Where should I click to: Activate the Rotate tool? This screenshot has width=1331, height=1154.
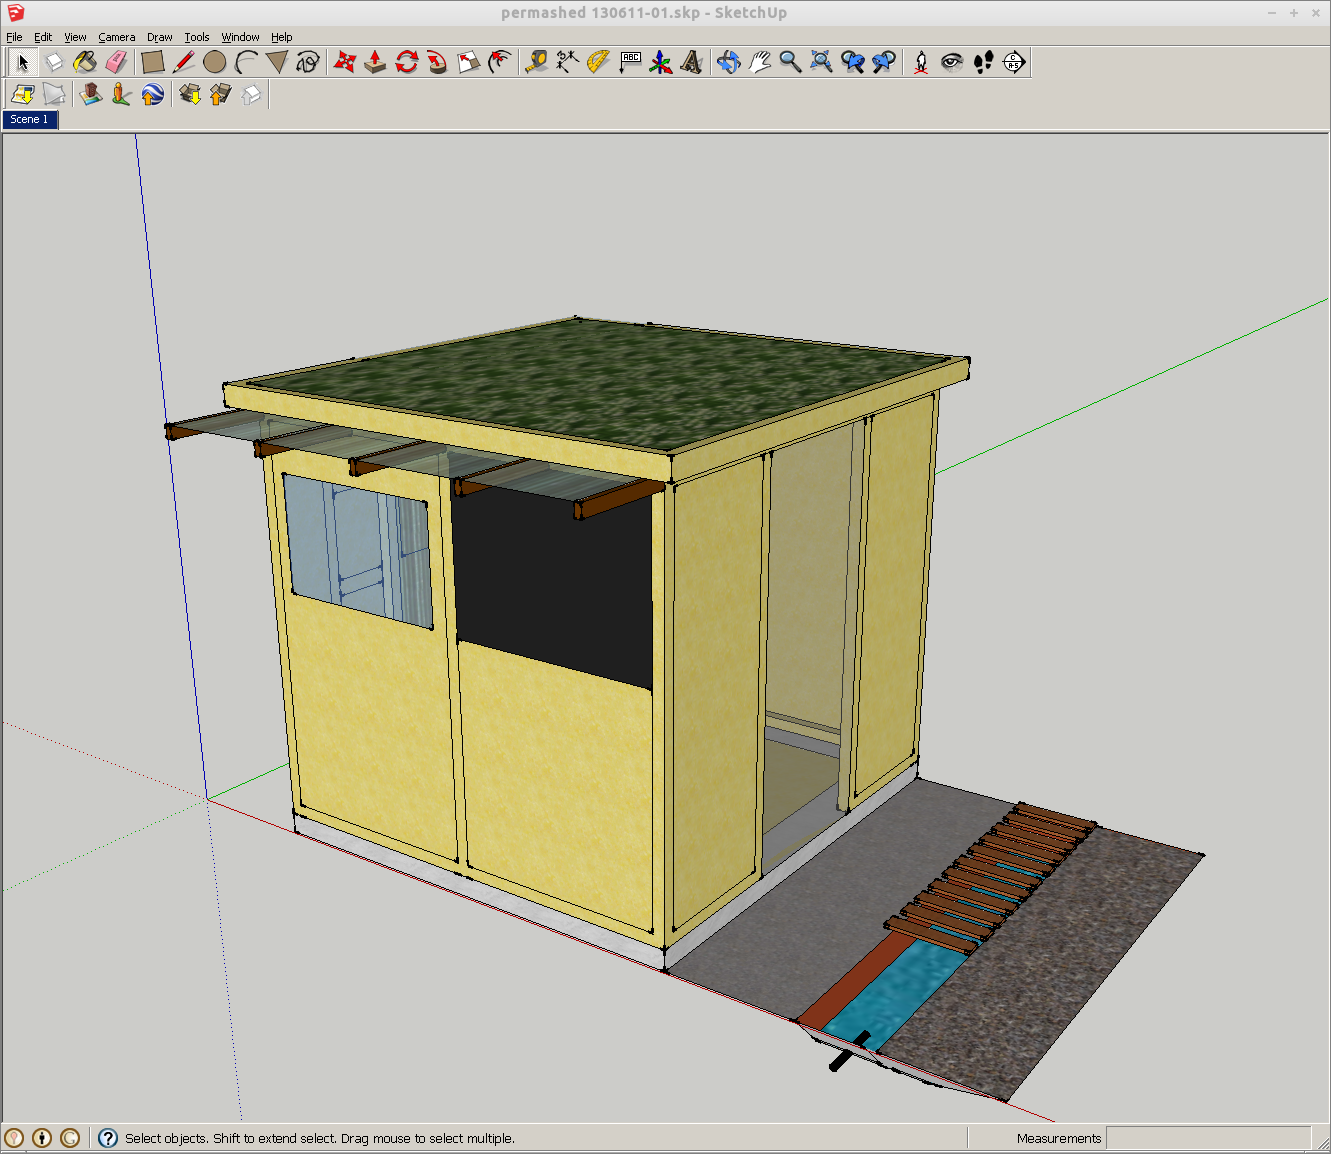pos(405,61)
